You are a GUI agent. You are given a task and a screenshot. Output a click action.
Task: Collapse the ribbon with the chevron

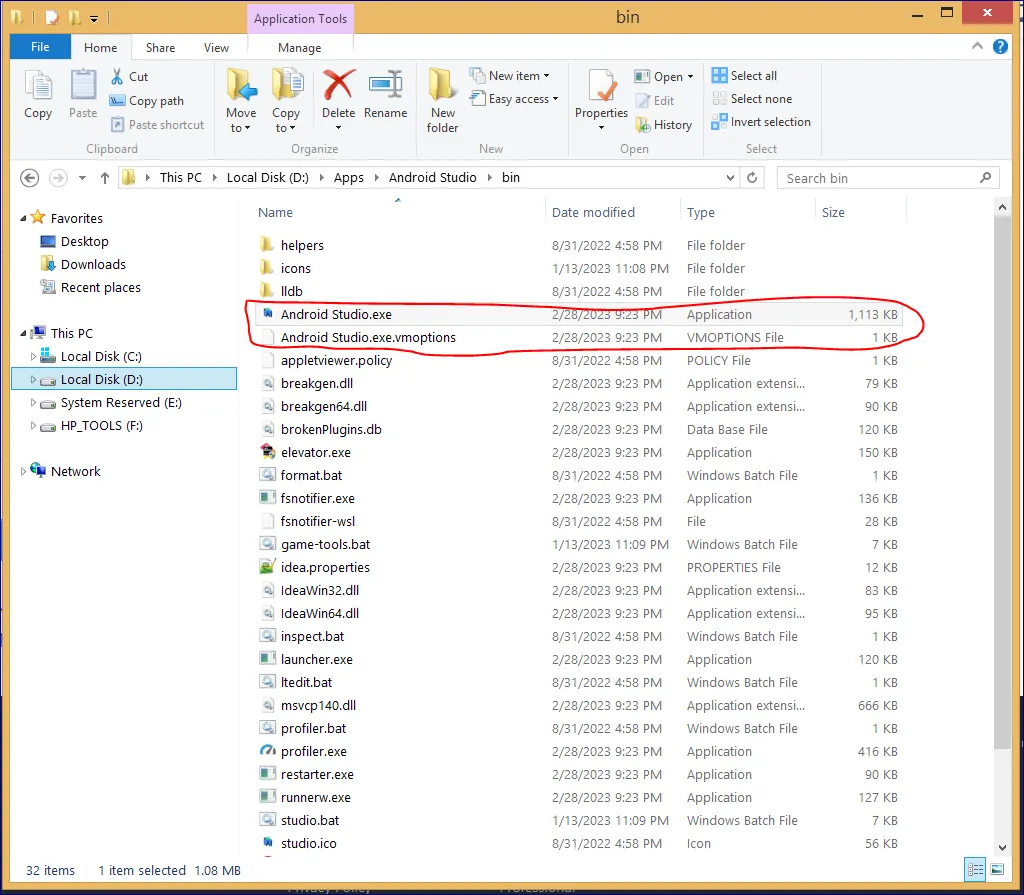tap(977, 46)
